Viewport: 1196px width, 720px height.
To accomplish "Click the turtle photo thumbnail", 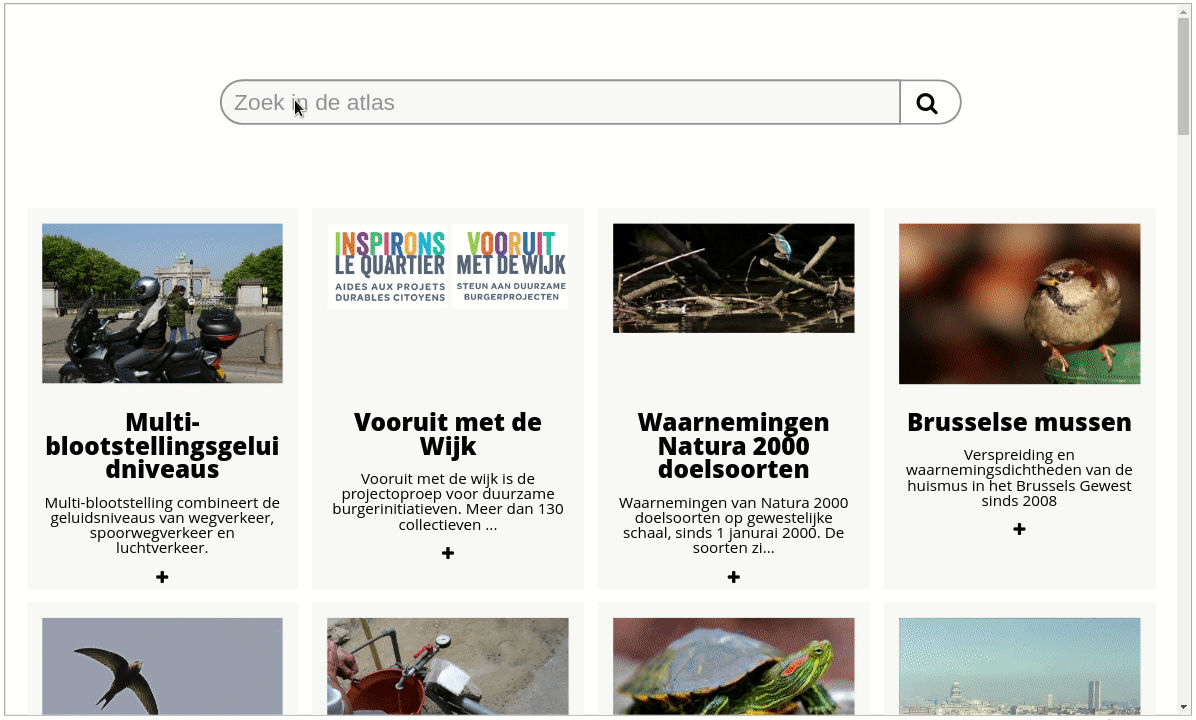I will pyautogui.click(x=733, y=668).
